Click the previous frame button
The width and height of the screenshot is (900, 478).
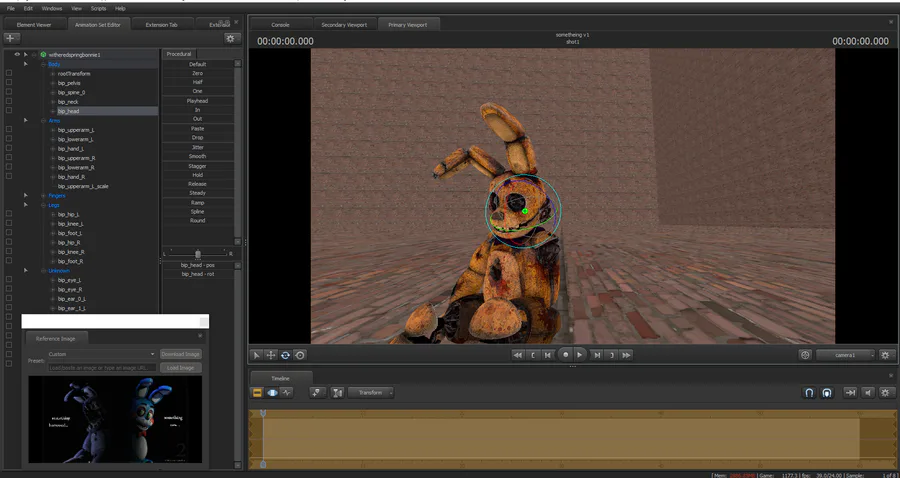click(548, 355)
